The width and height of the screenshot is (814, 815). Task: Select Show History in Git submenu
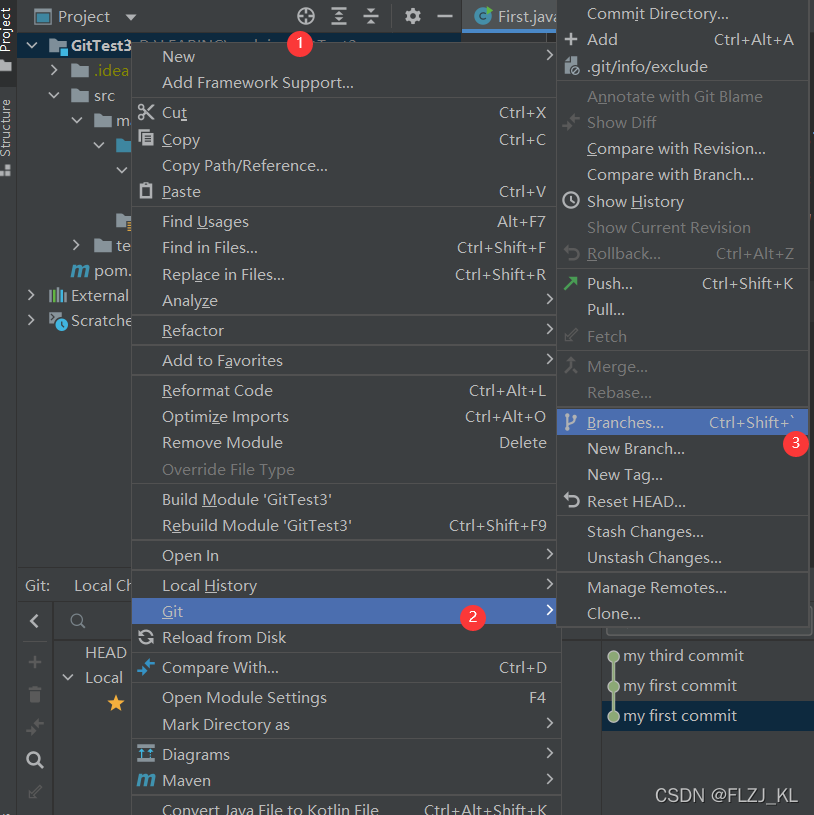tap(682, 201)
